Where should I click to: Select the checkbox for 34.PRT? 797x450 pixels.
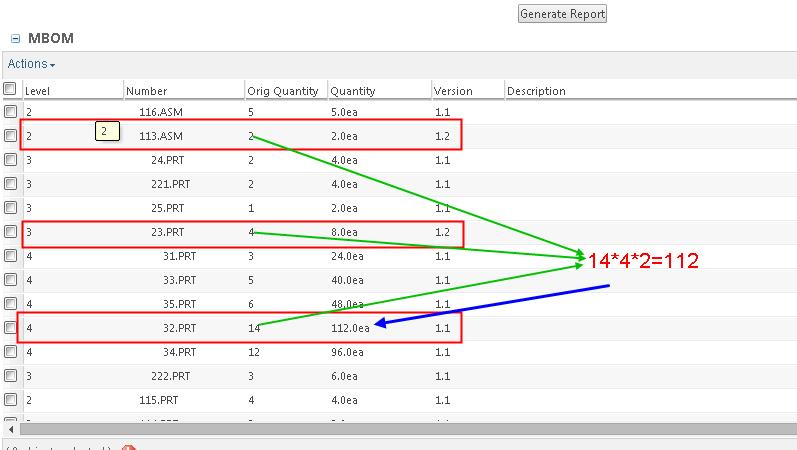click(x=10, y=351)
